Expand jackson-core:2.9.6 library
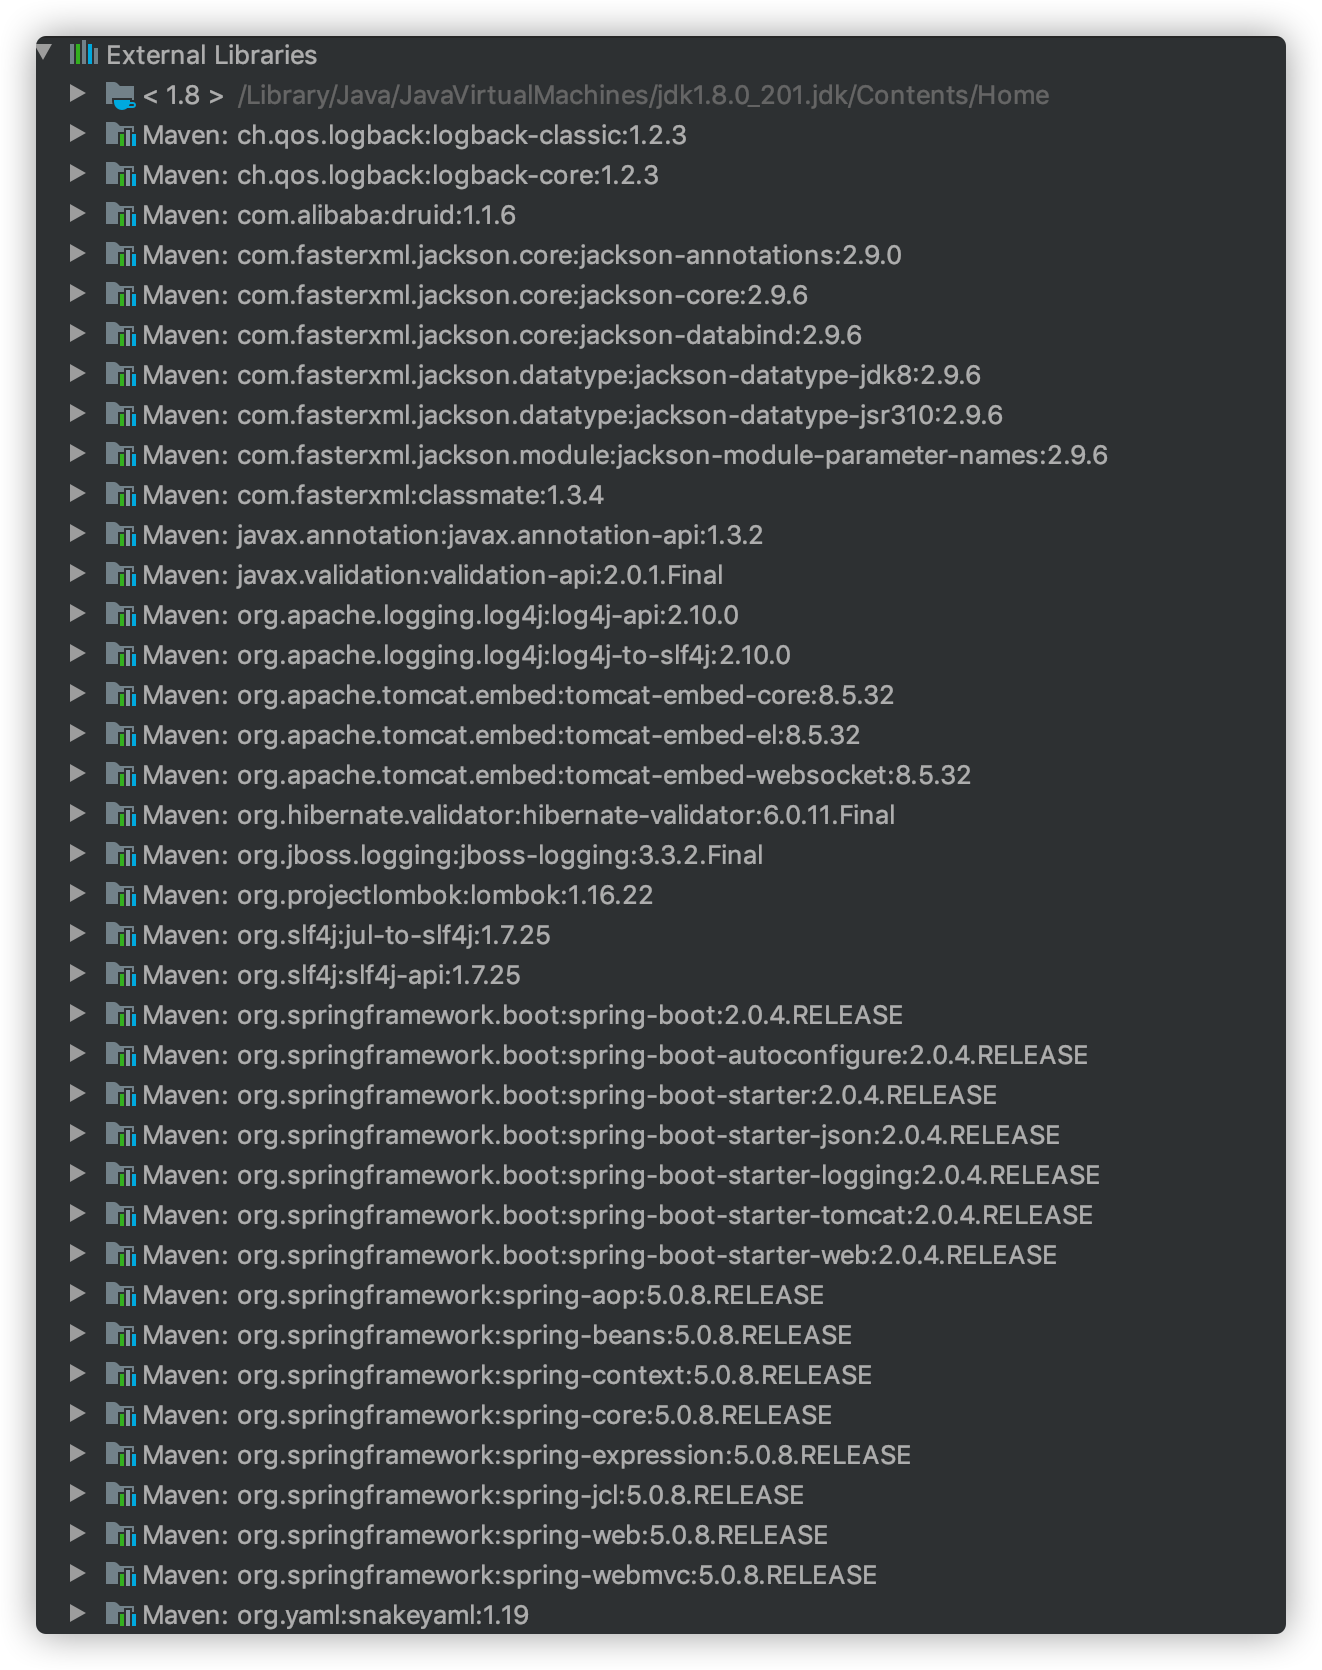 click(77, 294)
